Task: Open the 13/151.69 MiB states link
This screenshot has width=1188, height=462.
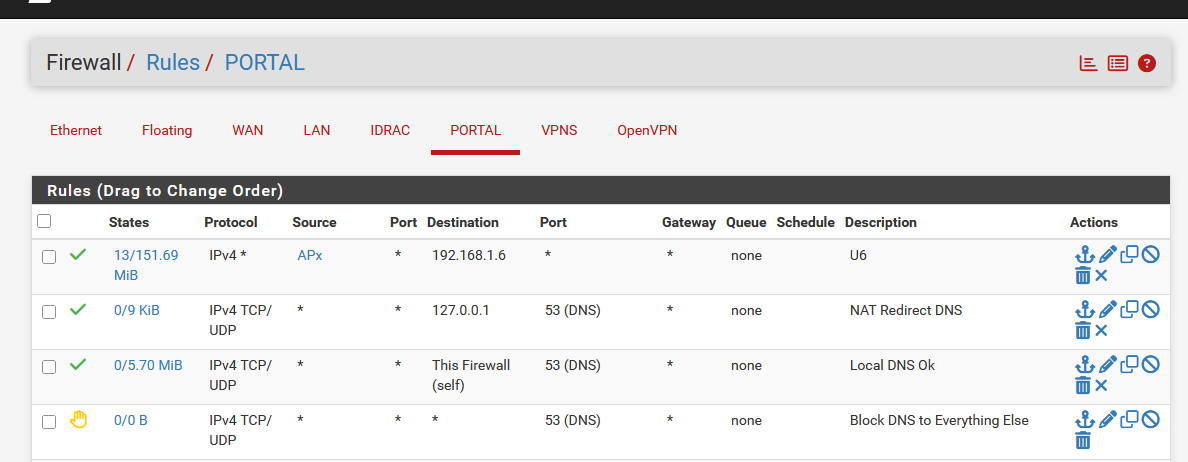Action: point(146,264)
